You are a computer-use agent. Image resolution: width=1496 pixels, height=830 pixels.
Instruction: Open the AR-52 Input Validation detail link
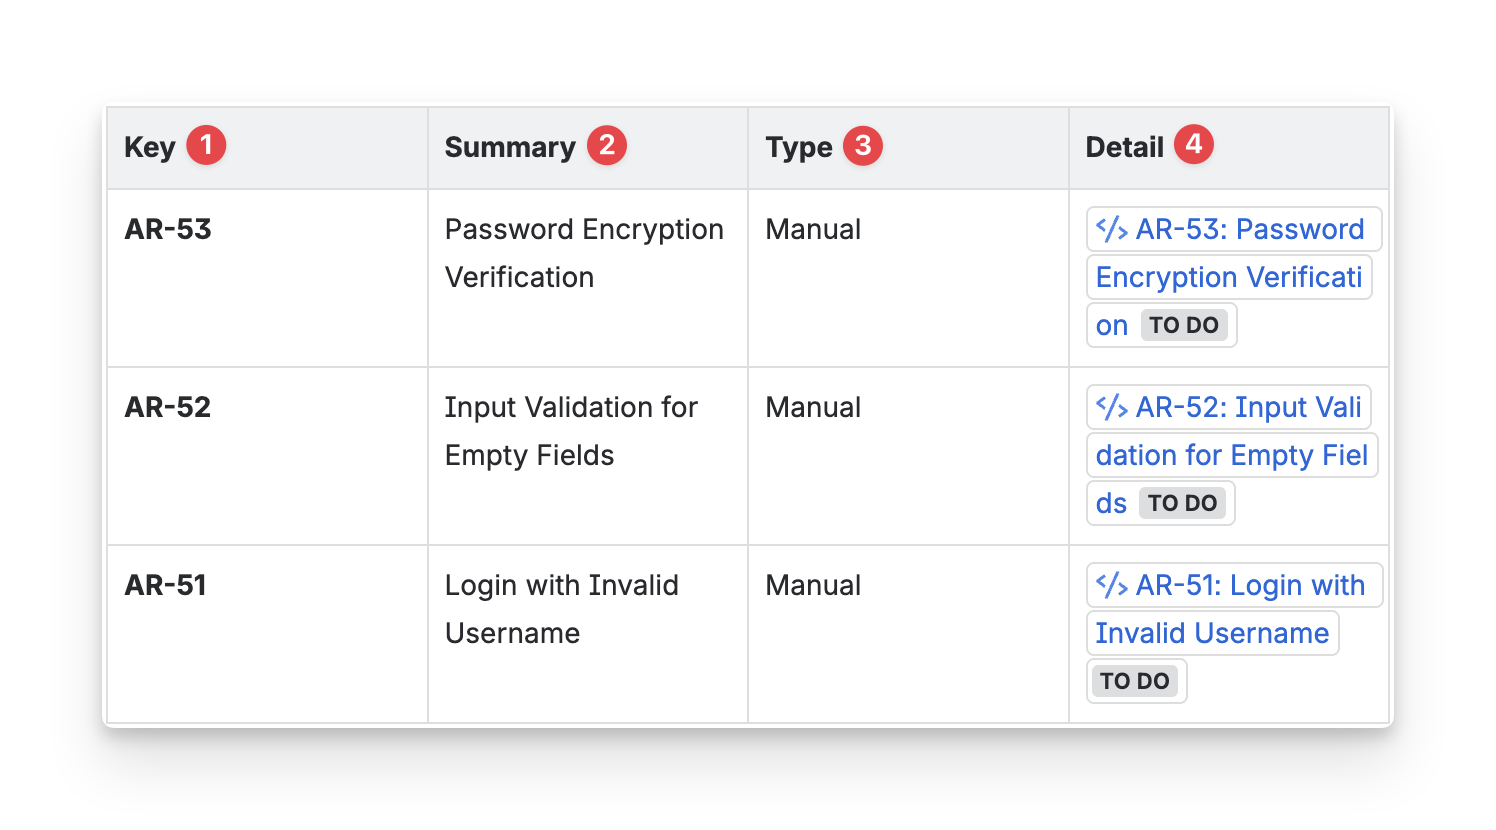point(1248,407)
